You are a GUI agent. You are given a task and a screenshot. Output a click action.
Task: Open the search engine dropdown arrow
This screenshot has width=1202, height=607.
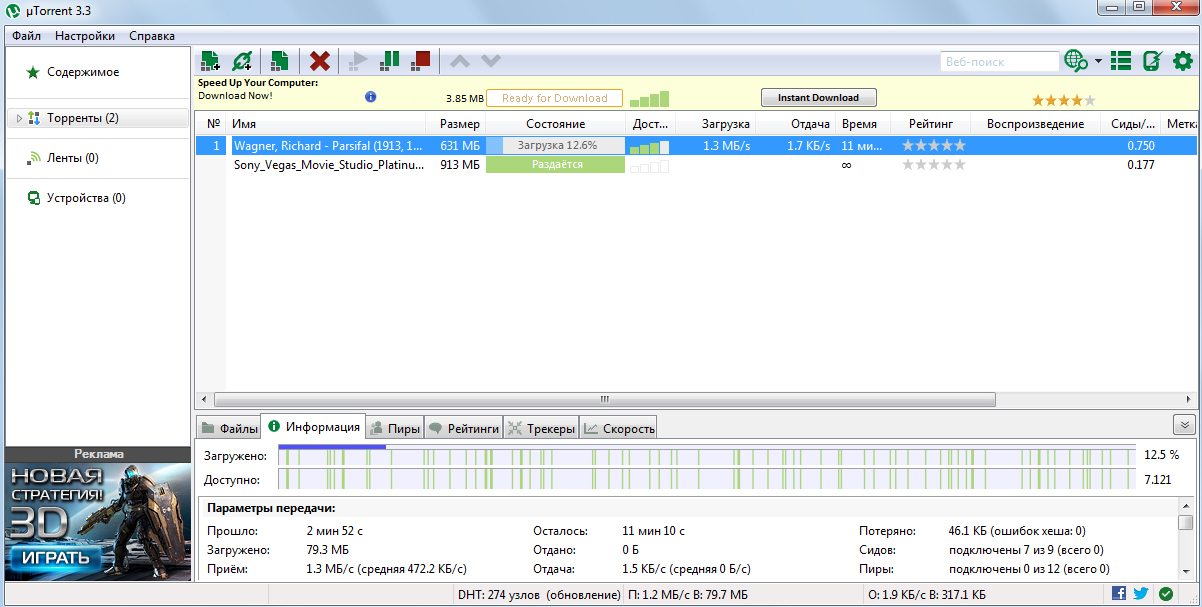coord(1098,61)
